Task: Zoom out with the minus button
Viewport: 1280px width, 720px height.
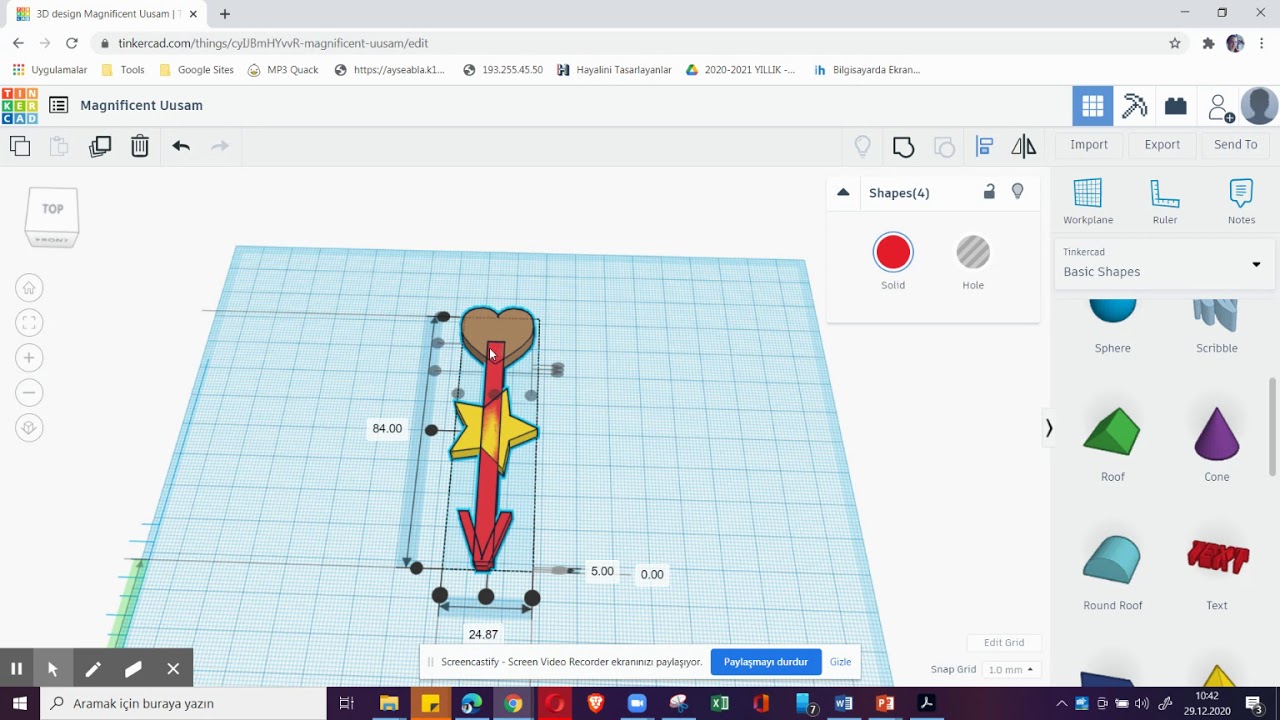Action: pos(29,393)
